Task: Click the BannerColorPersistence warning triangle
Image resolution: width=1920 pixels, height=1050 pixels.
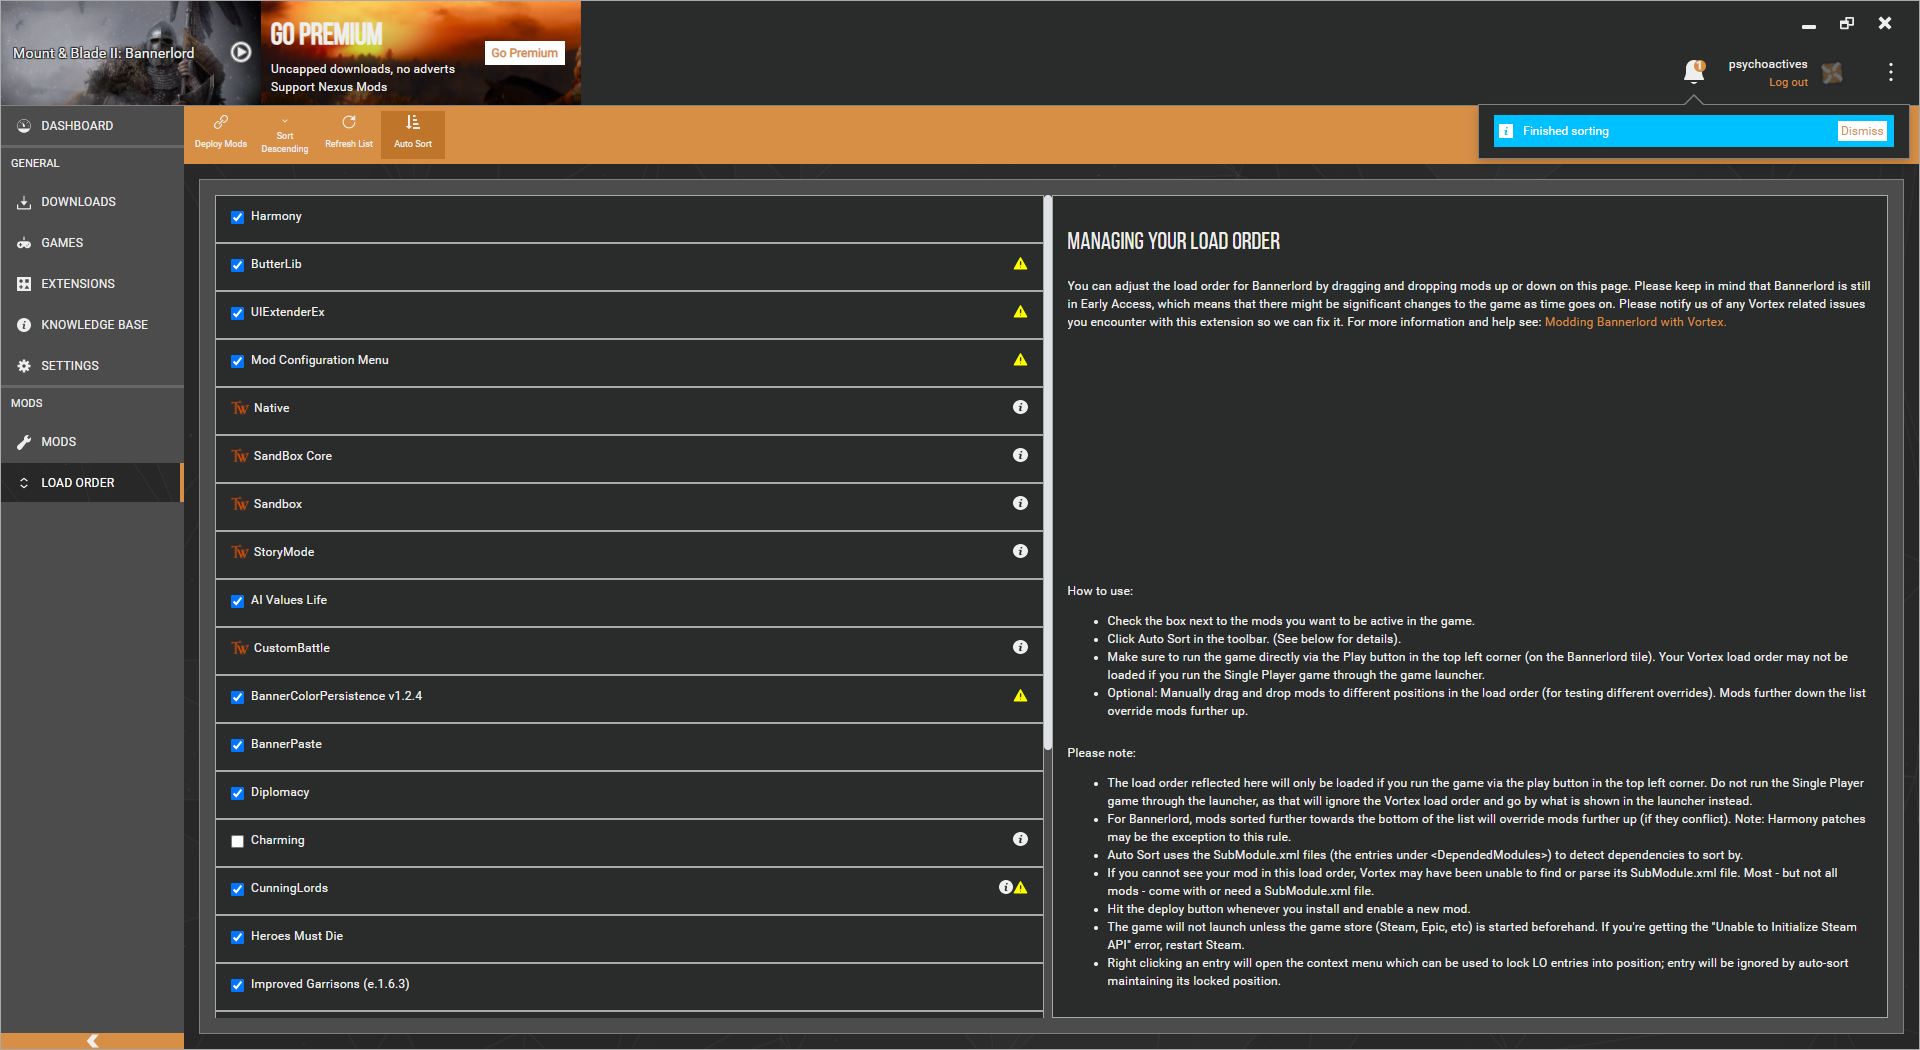Action: [x=1020, y=696]
